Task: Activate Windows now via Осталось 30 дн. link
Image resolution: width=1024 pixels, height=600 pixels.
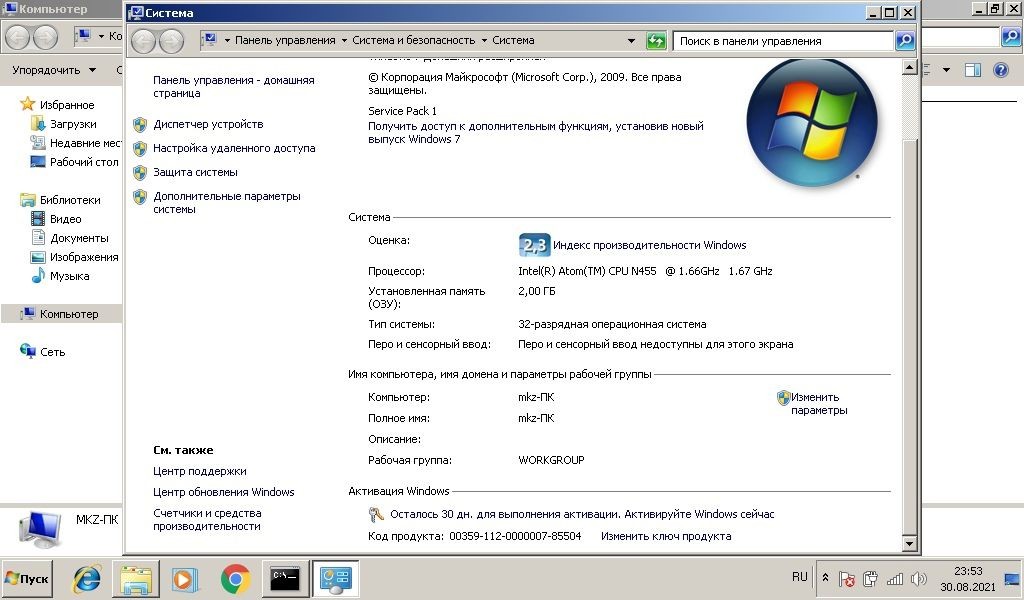Action: pos(582,514)
